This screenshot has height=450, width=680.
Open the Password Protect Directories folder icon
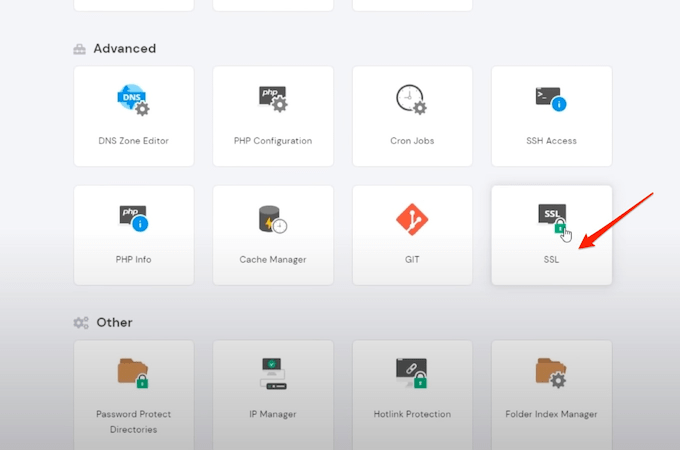point(133,373)
